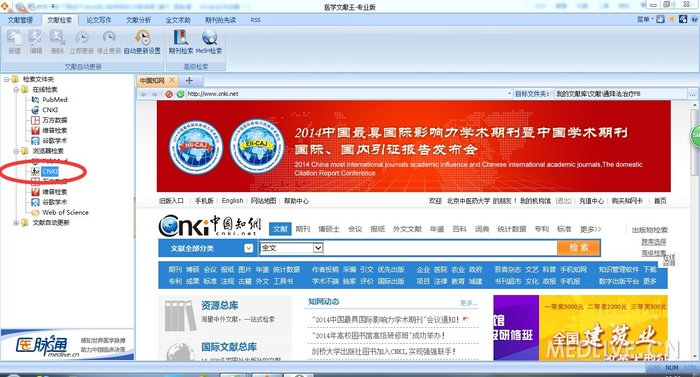Click the 删除 delete icon in ribbon
This screenshot has width=700, height=377.
(57, 42)
